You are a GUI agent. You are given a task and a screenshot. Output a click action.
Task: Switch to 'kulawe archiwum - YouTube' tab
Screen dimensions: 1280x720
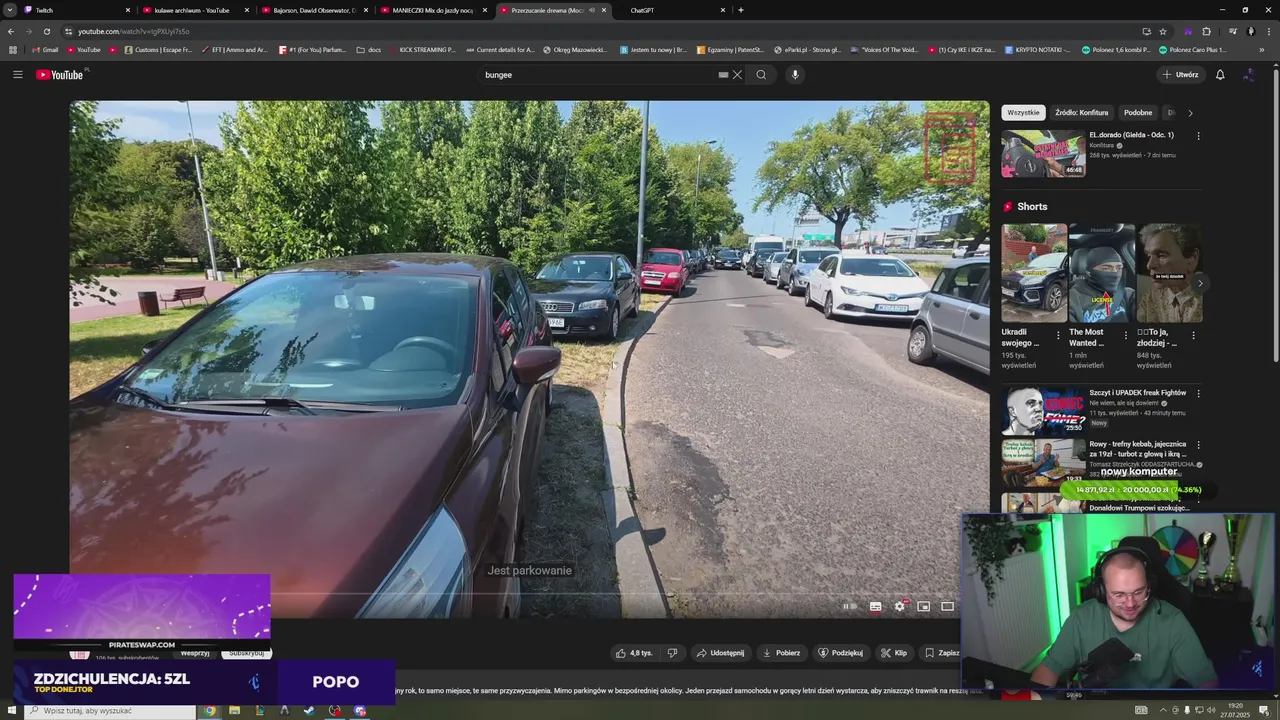pos(195,10)
